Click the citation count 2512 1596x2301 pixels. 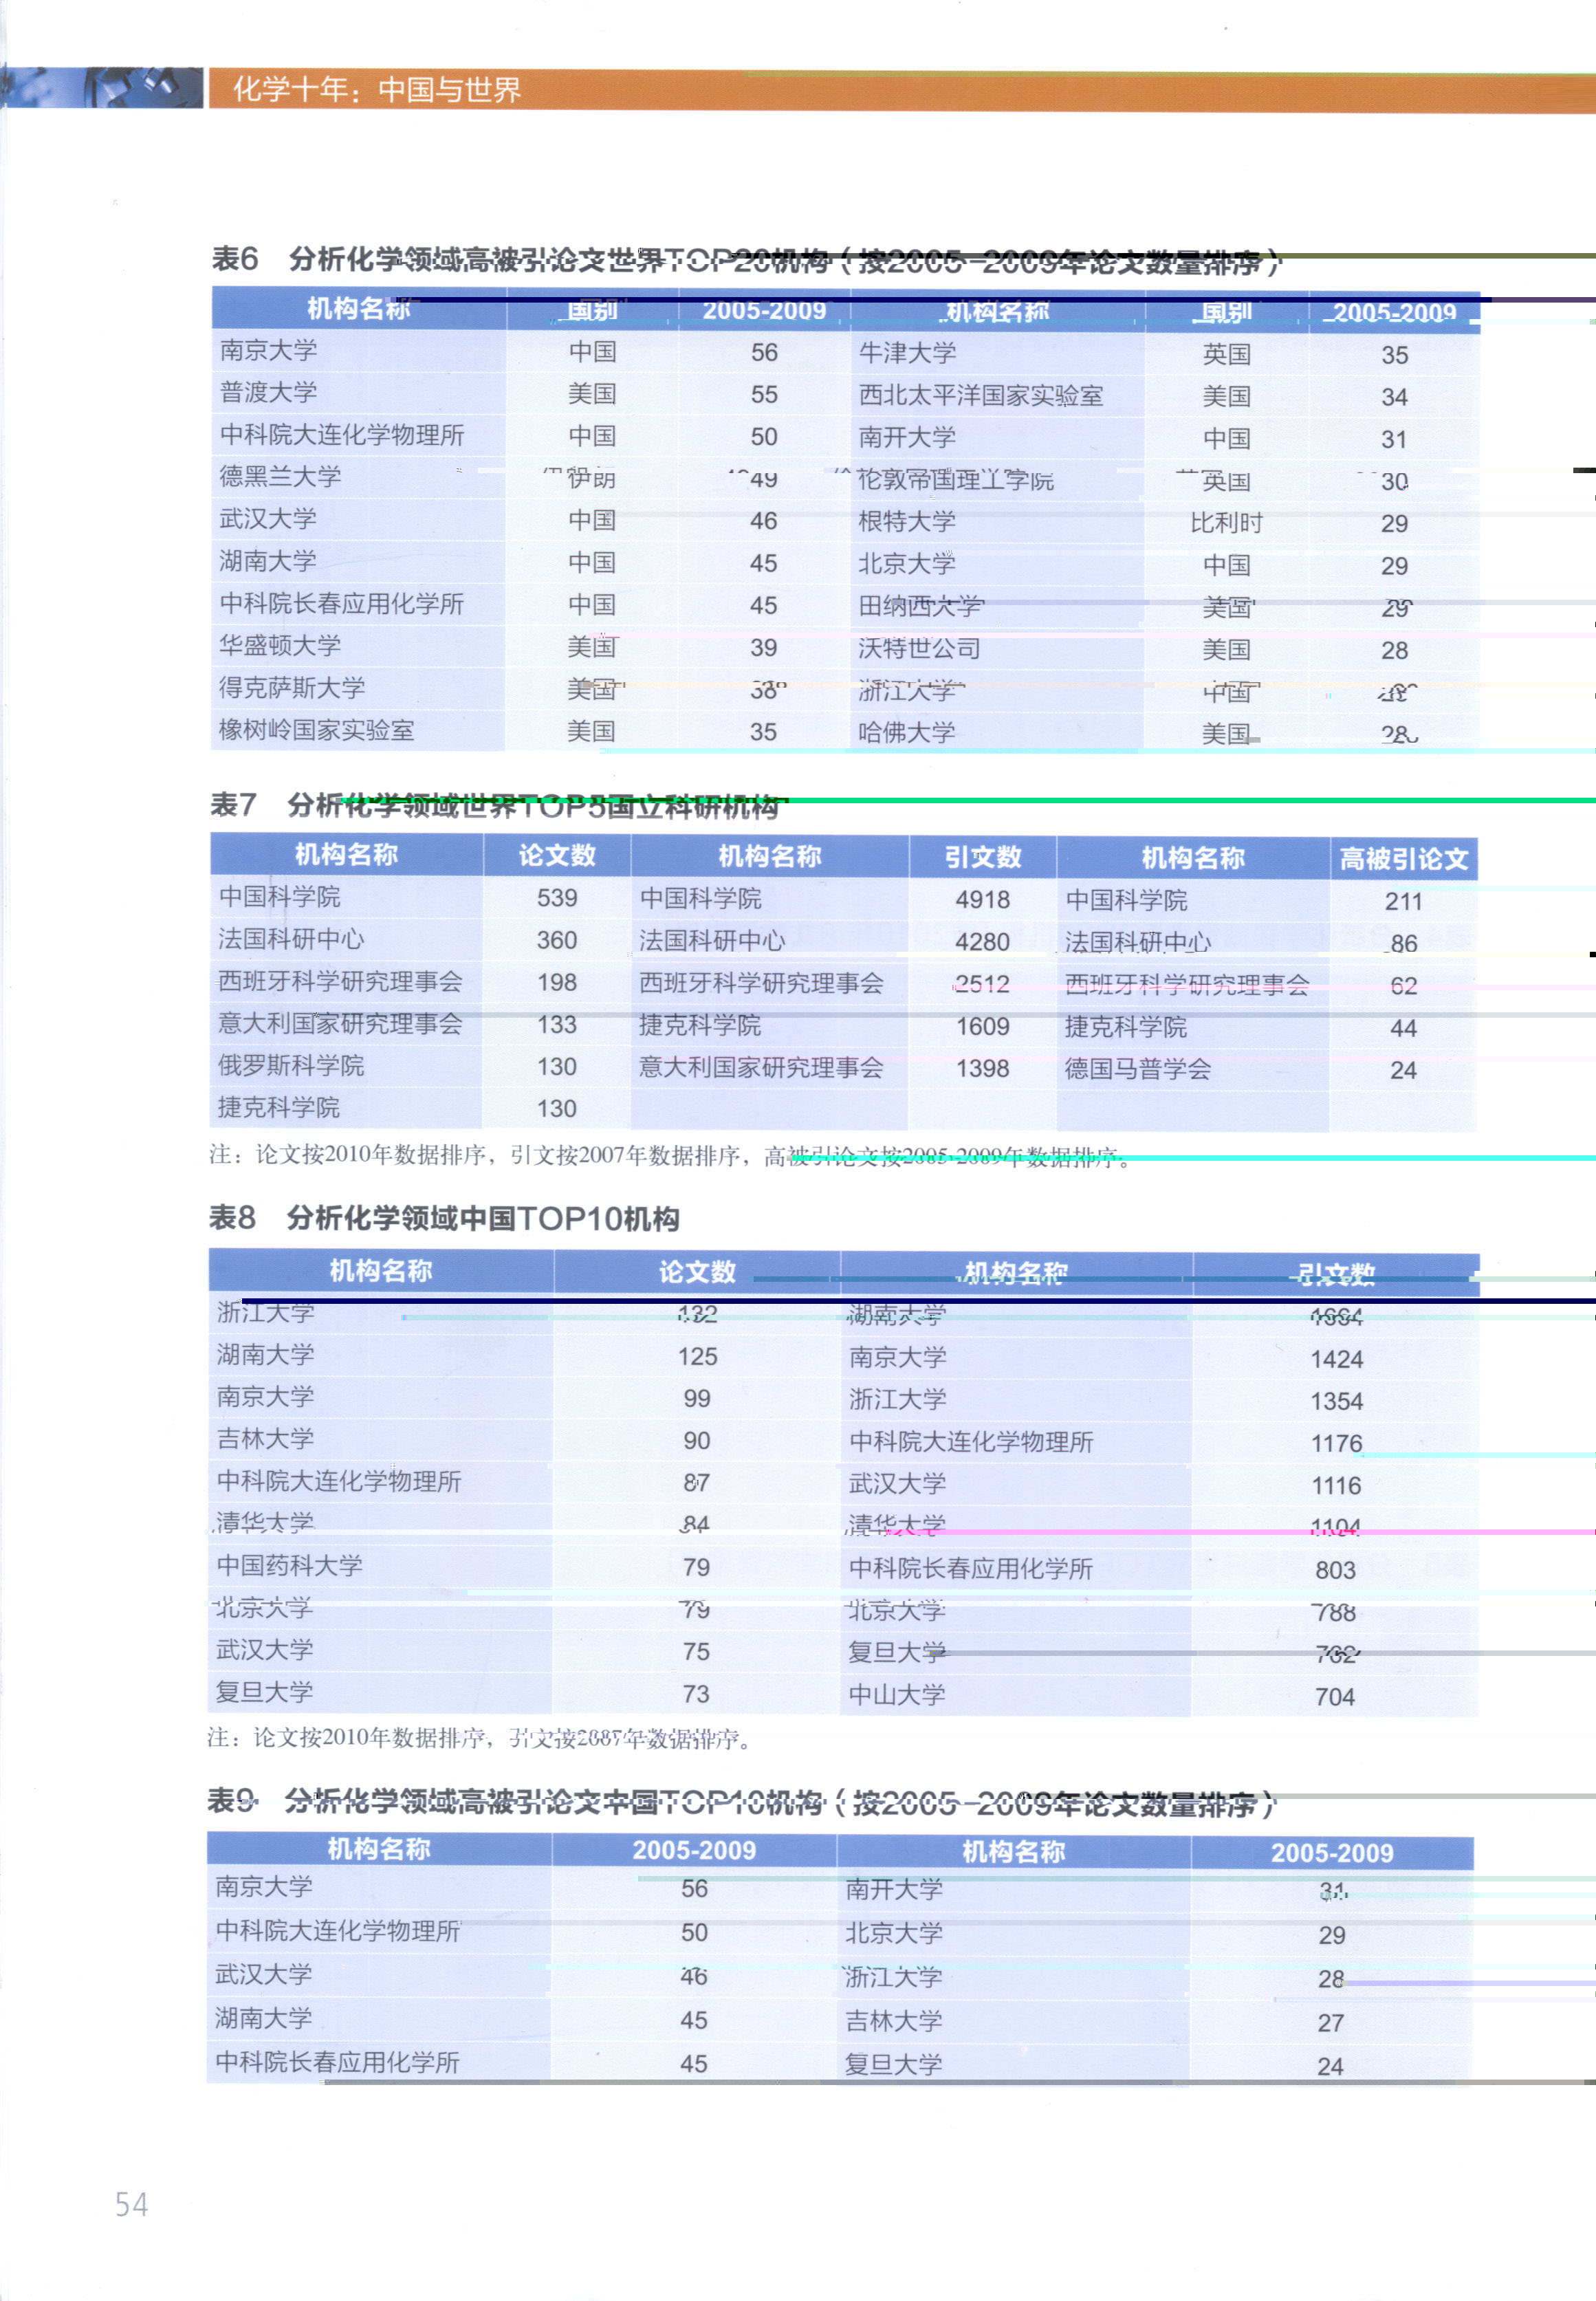(x=982, y=984)
